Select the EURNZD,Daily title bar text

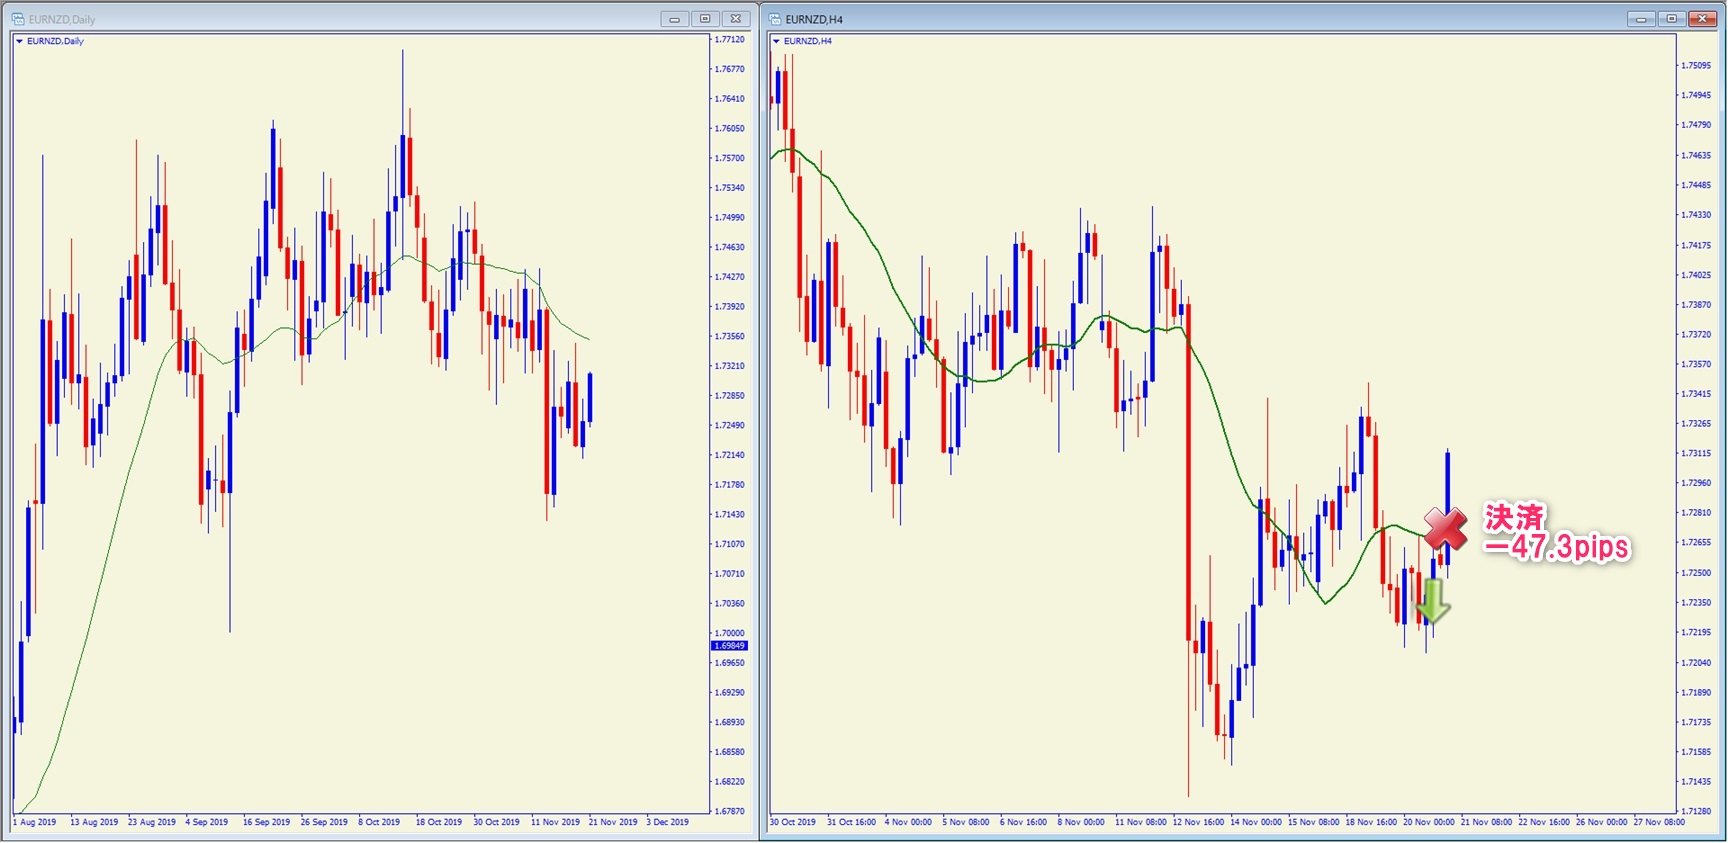[62, 19]
